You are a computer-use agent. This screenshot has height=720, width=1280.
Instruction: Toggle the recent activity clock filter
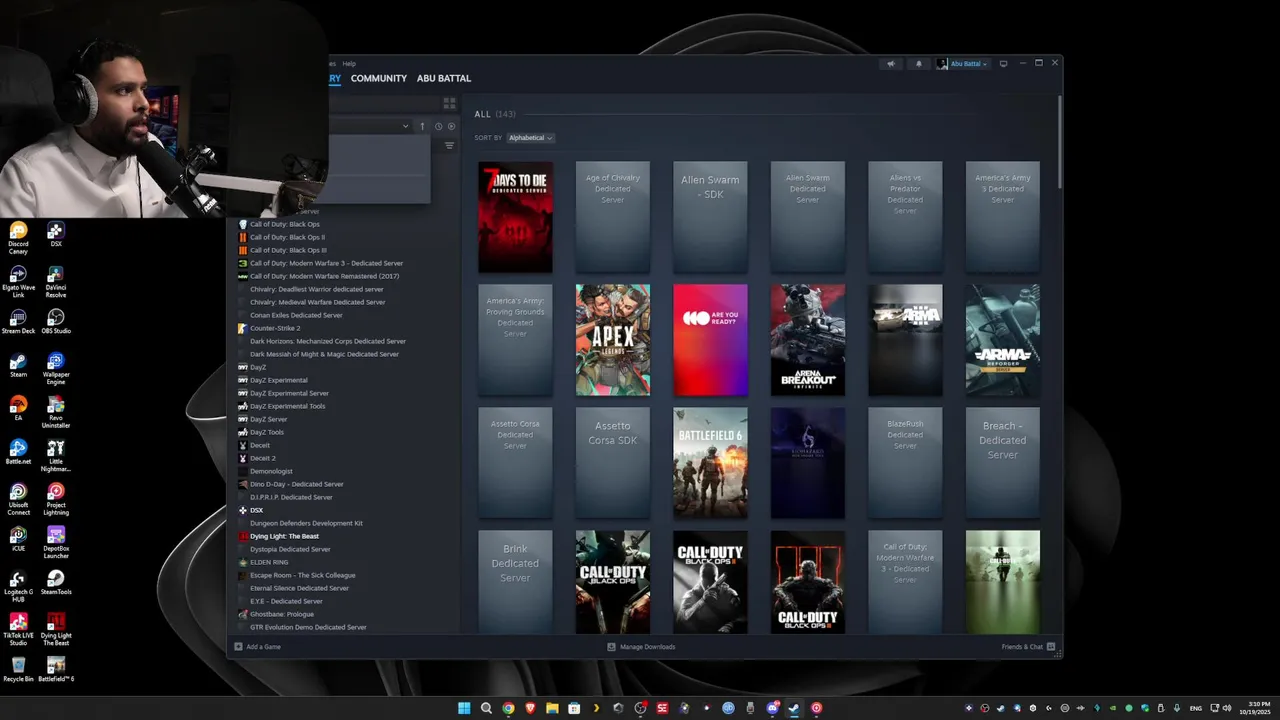click(x=438, y=126)
